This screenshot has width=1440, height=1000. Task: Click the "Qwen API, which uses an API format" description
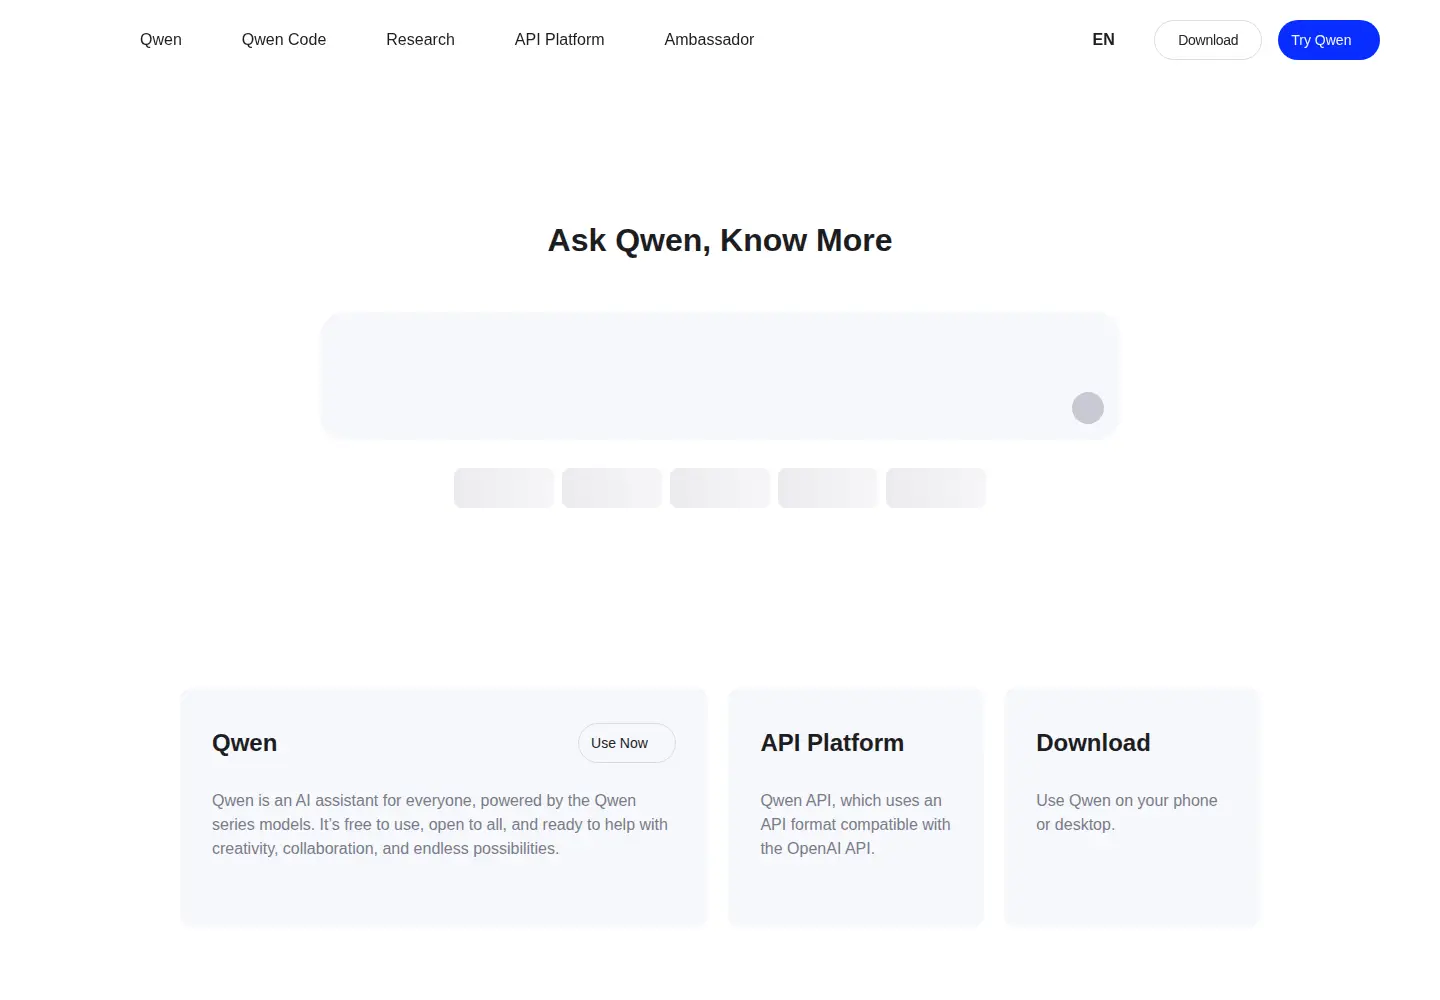(855, 825)
